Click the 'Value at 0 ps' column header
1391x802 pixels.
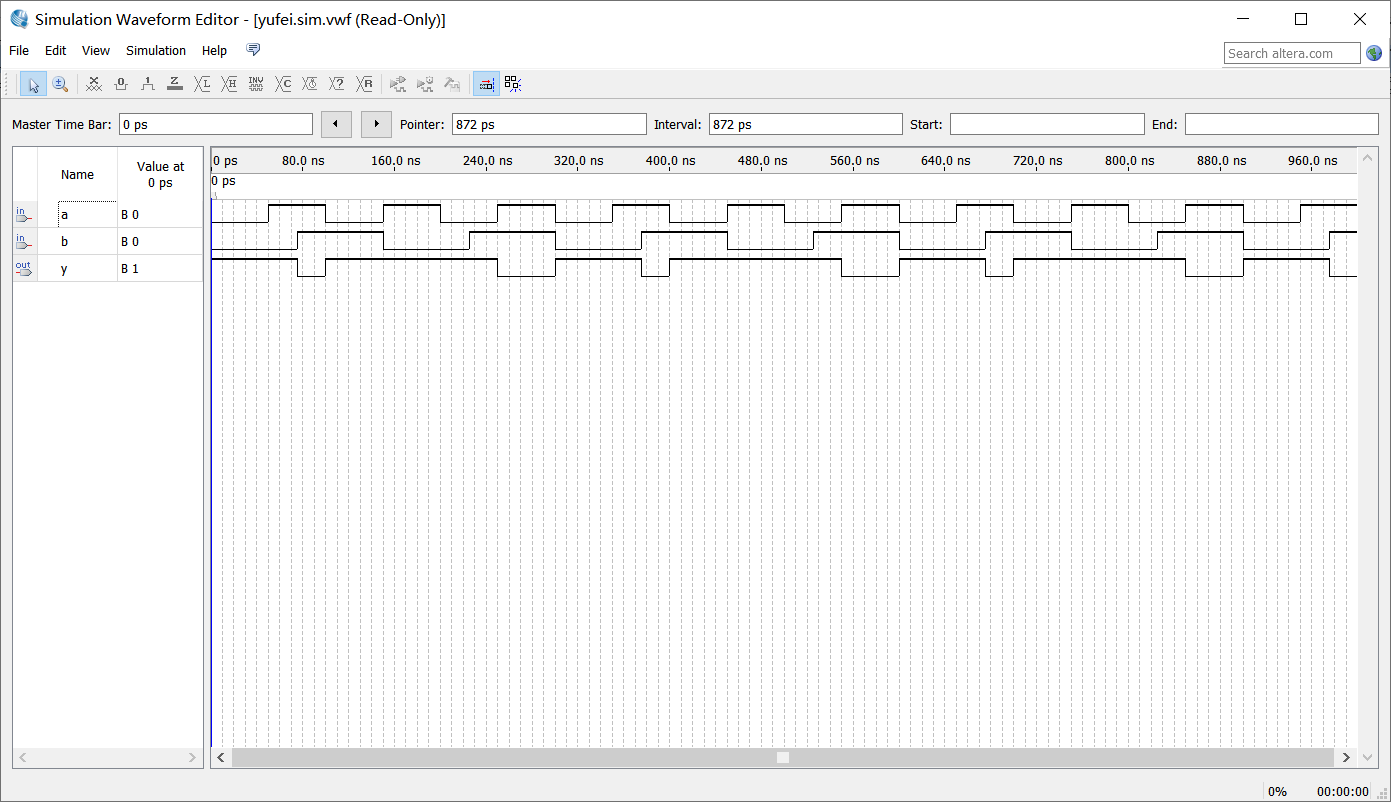160,174
